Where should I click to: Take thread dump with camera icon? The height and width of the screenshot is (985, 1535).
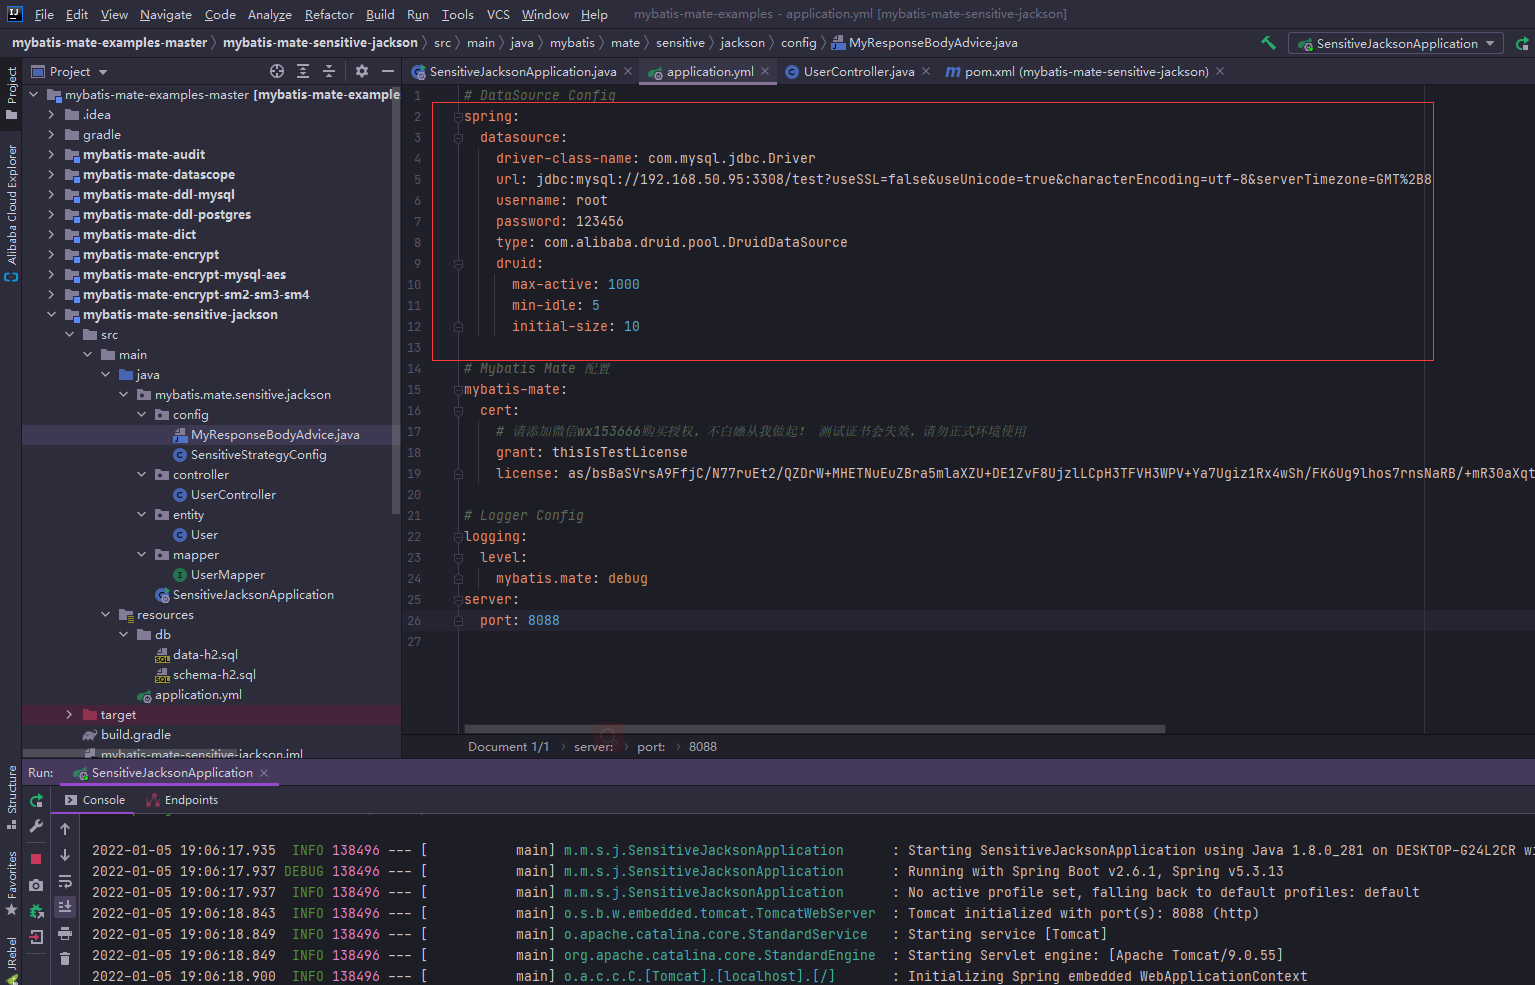[36, 885]
